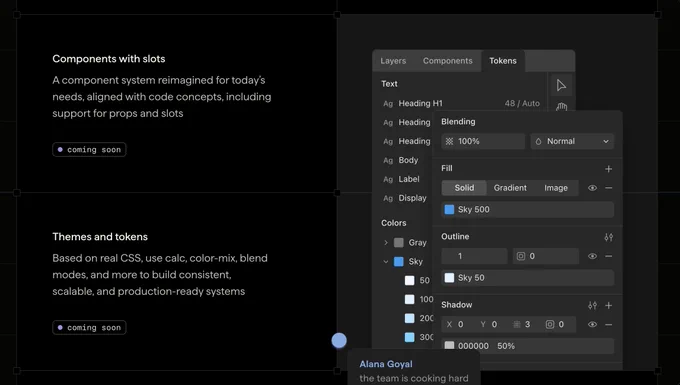The height and width of the screenshot is (385, 680).
Task: Select the Display text style
Action: coord(412,198)
